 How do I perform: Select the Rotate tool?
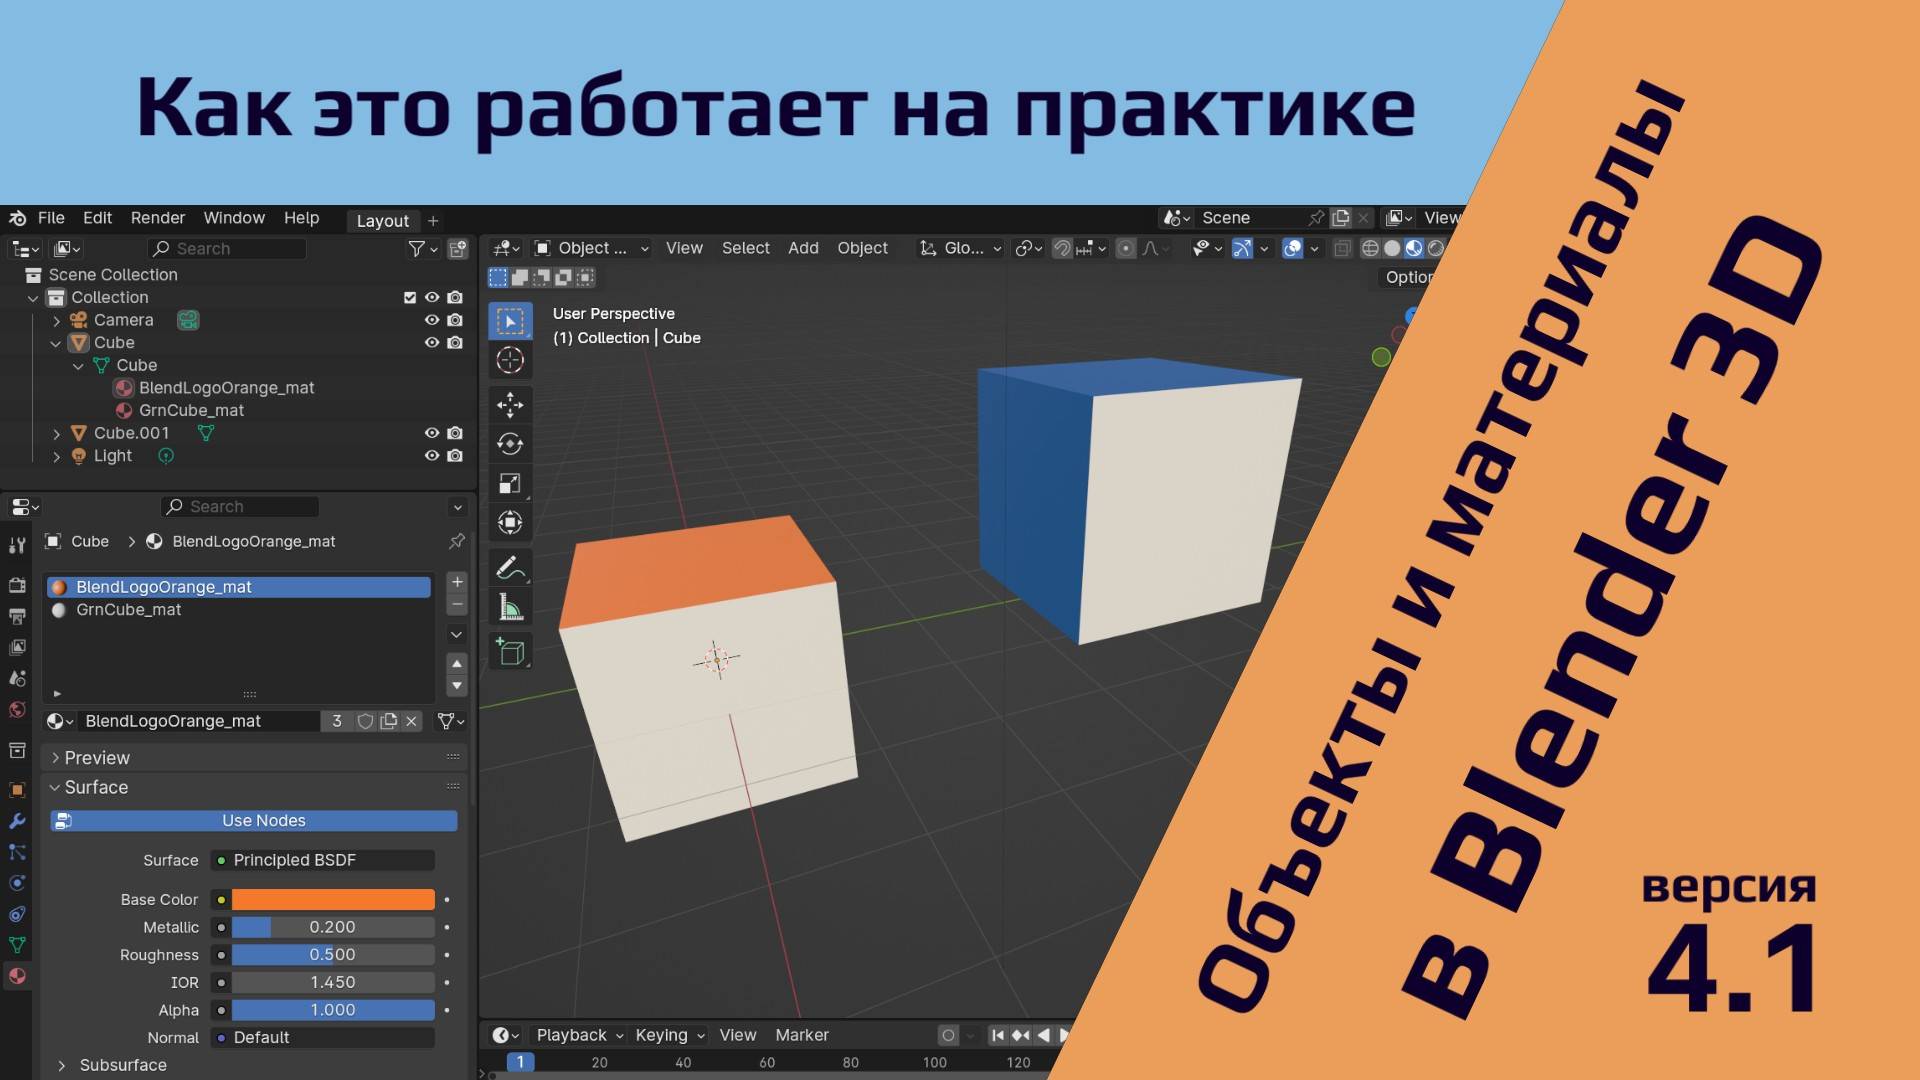[510, 443]
